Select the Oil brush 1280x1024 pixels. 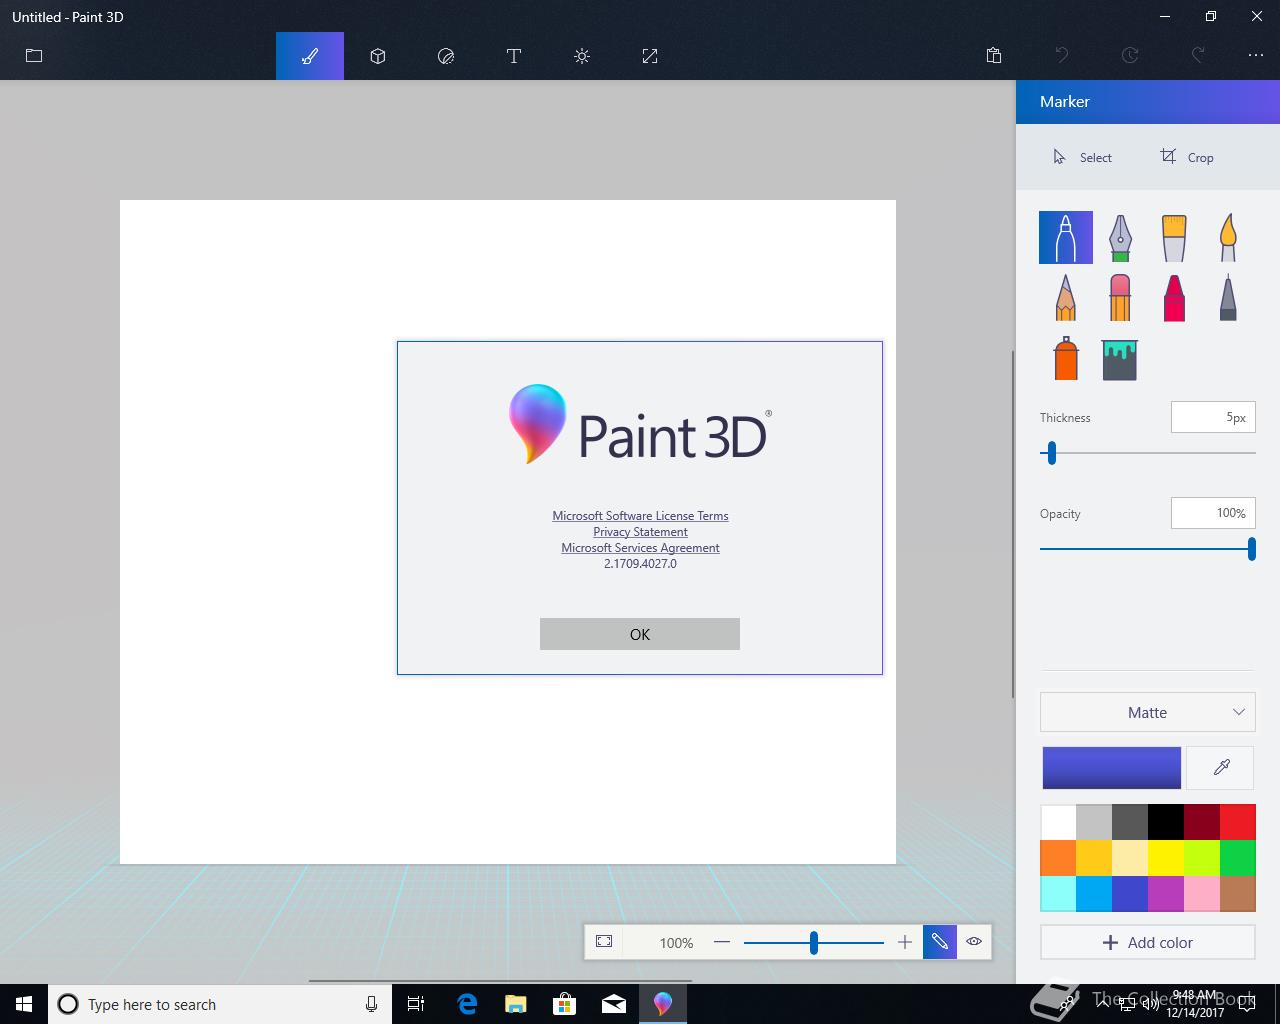[1174, 238]
